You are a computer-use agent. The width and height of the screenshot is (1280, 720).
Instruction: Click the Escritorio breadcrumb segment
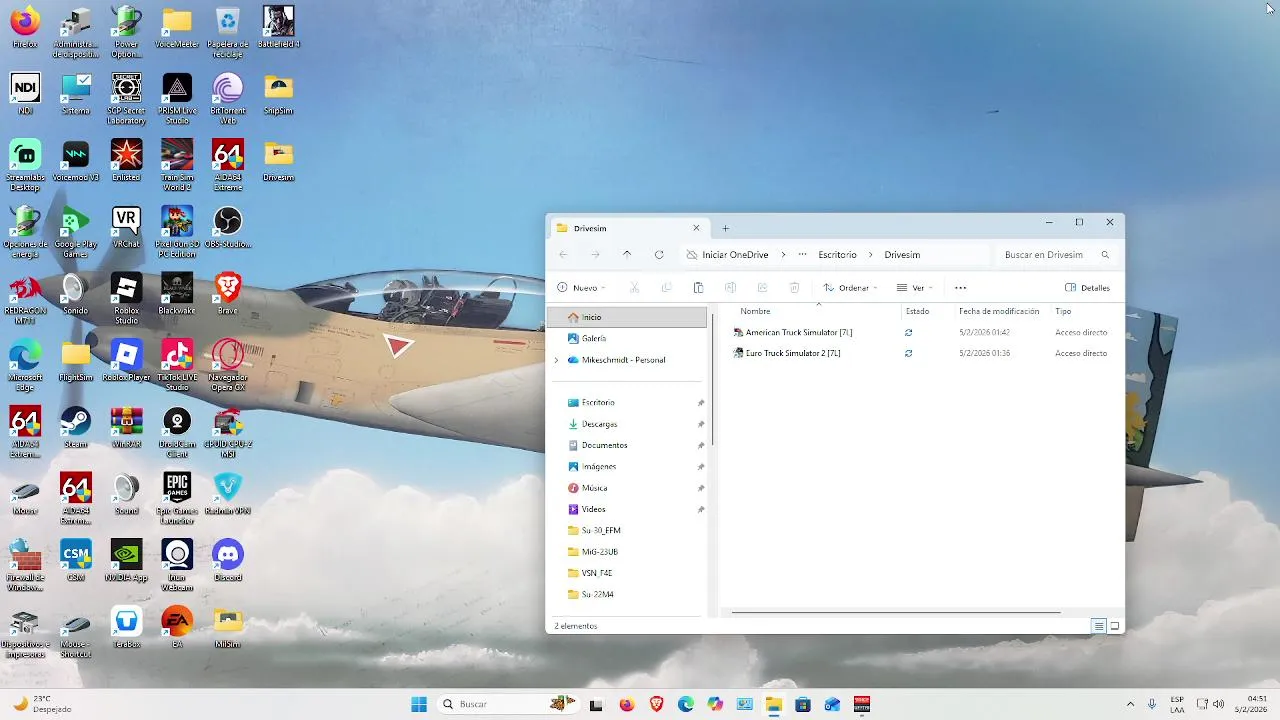click(x=837, y=255)
